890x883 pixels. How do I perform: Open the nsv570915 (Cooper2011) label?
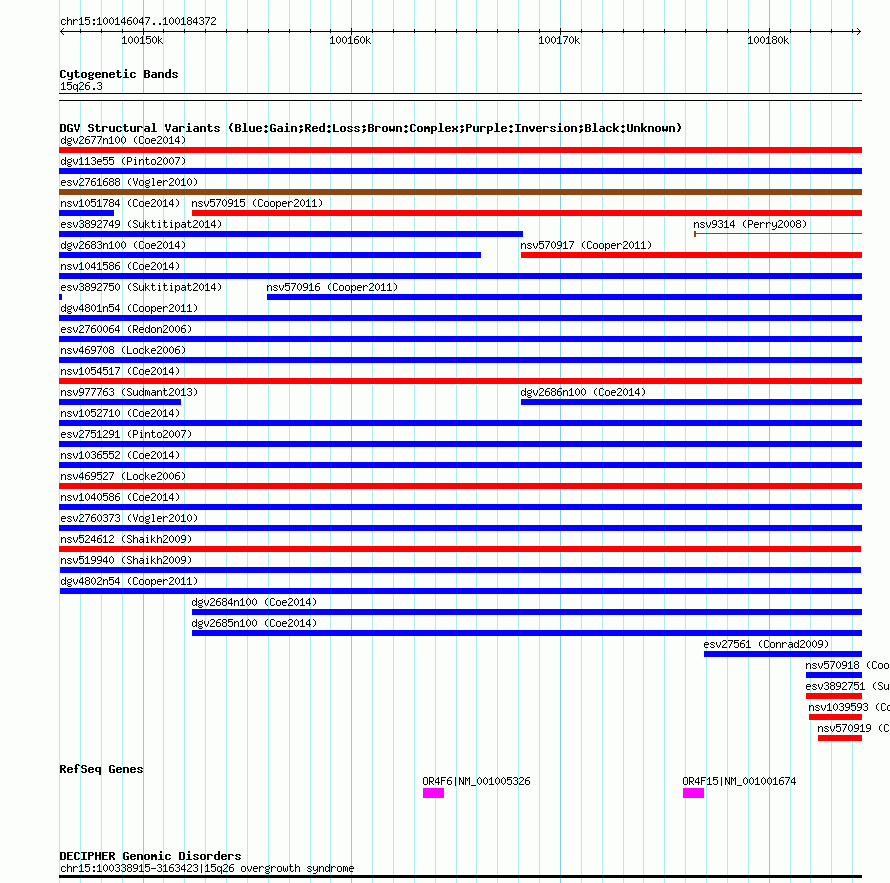click(257, 203)
